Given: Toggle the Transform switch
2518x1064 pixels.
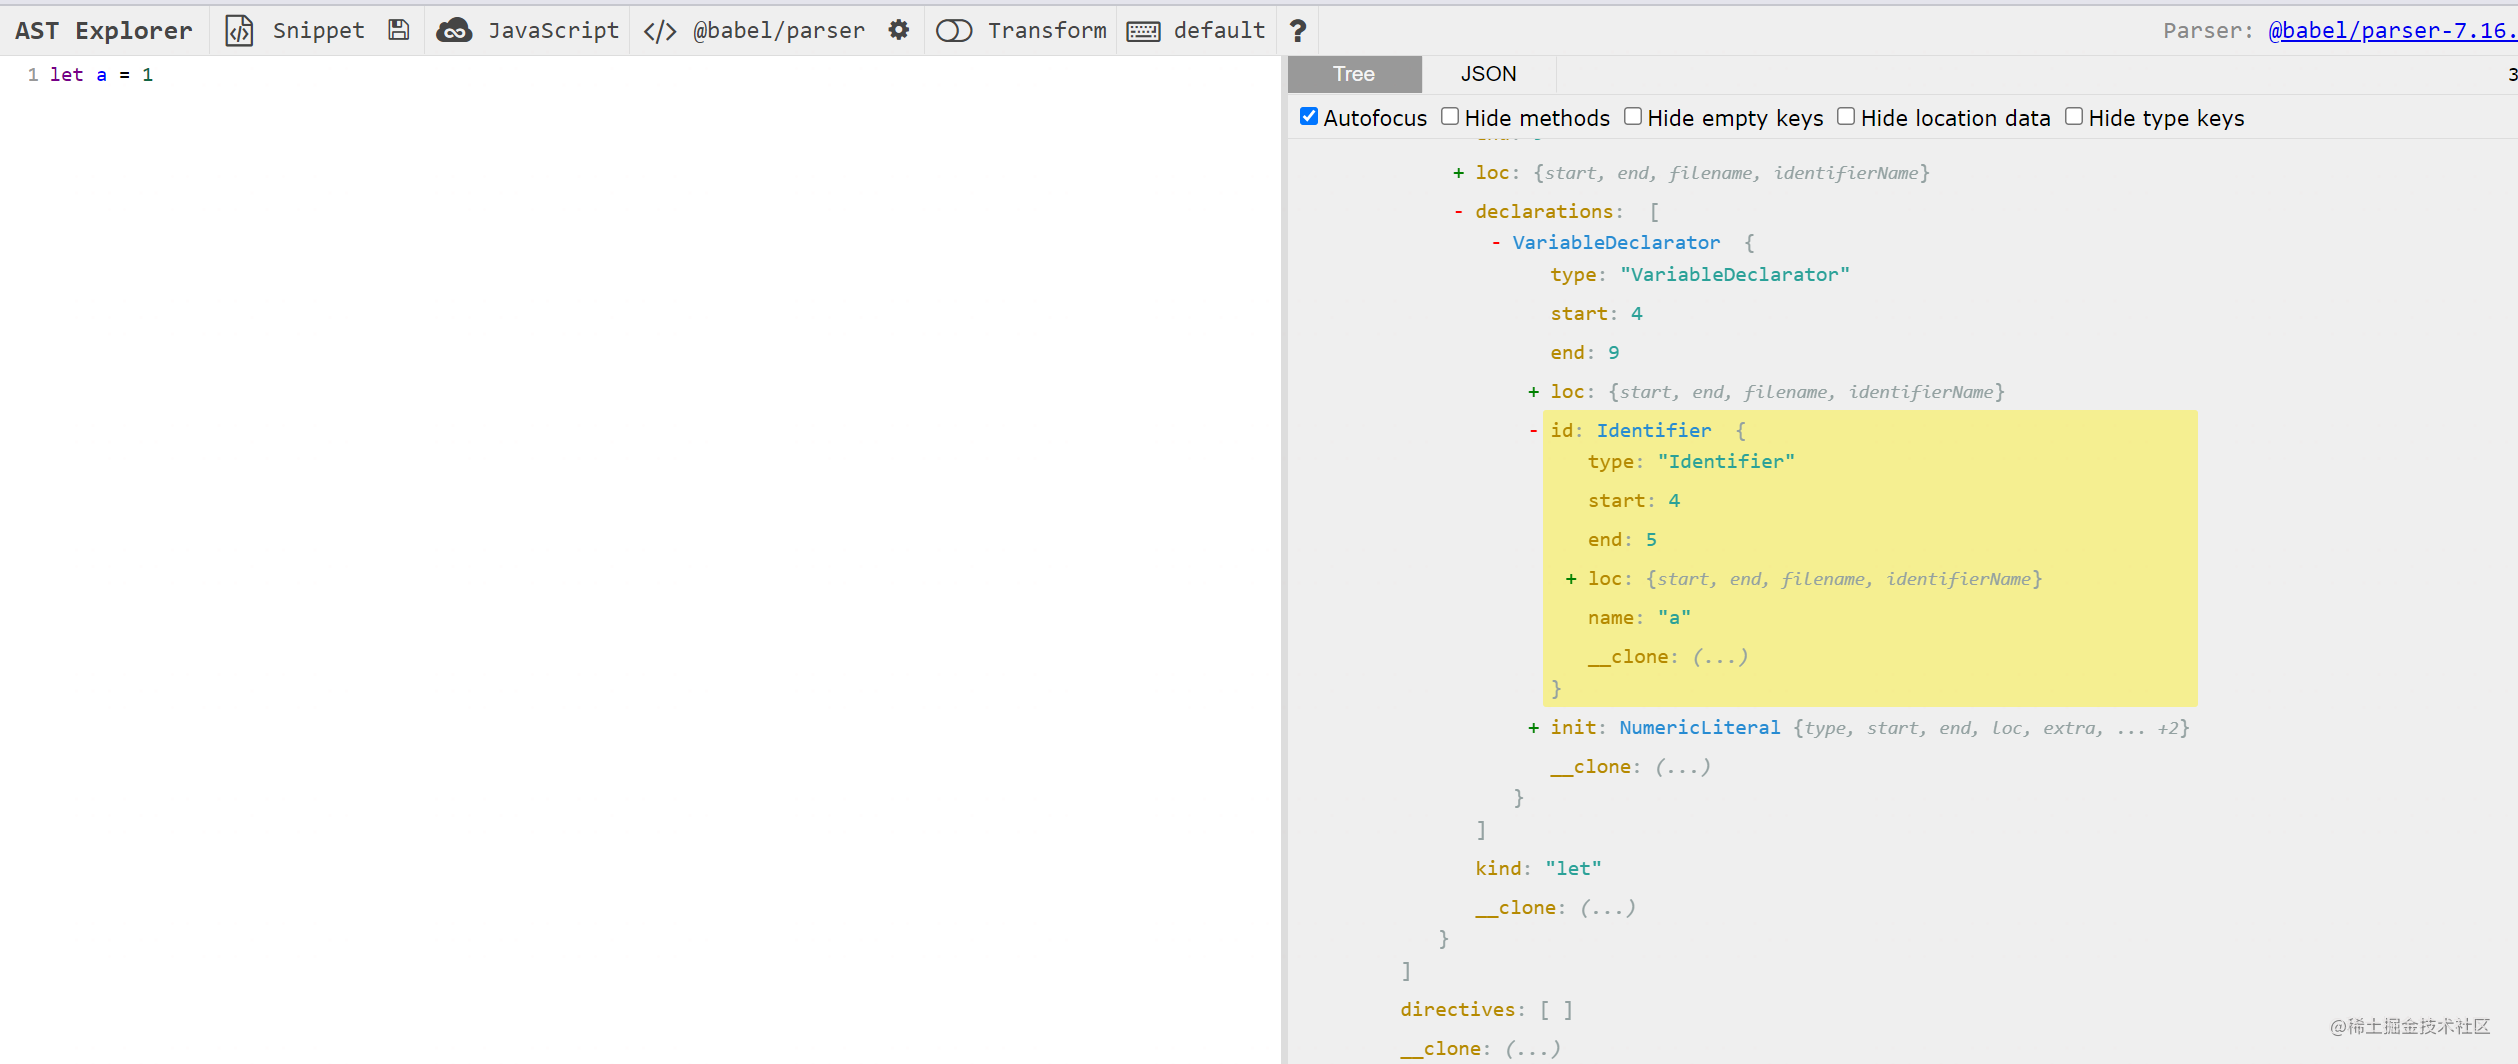Looking at the screenshot, I should (954, 31).
